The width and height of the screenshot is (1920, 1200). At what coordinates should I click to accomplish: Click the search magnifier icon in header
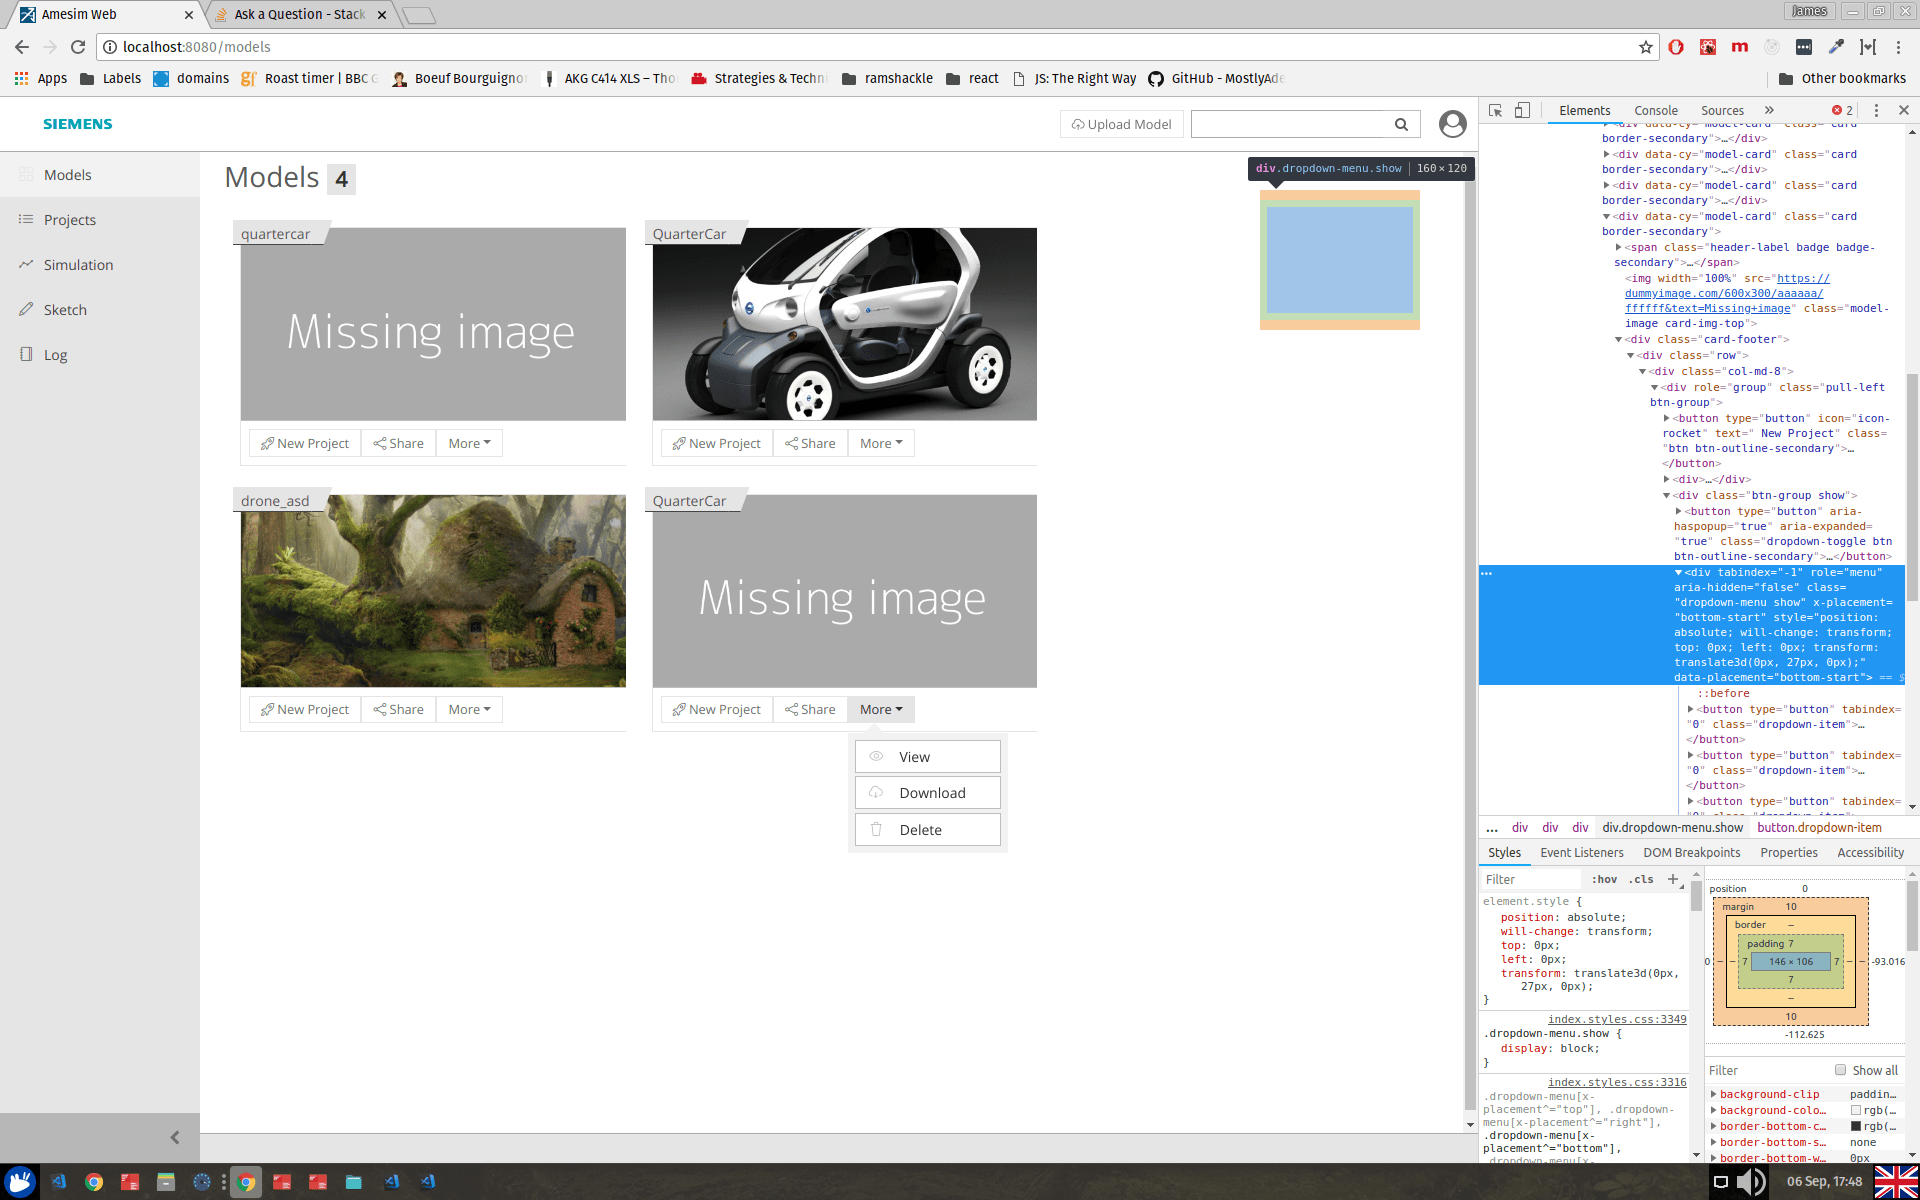click(x=1401, y=124)
